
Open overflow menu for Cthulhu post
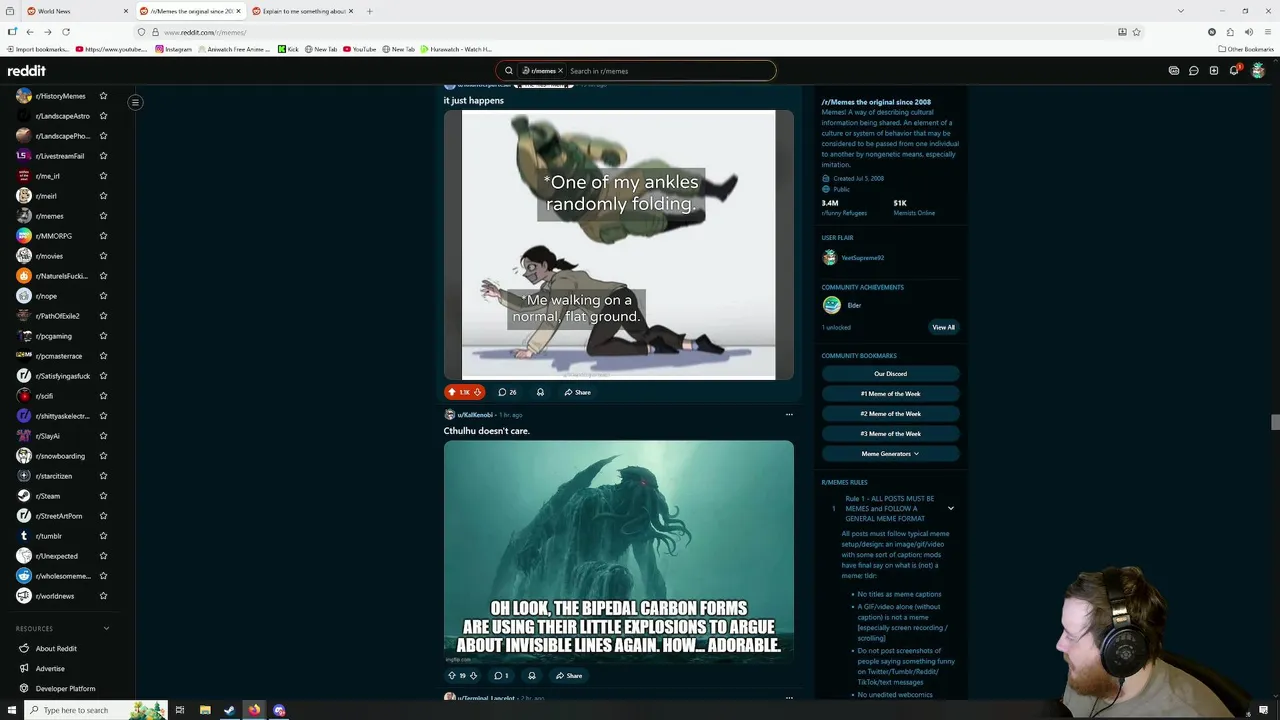(x=789, y=414)
